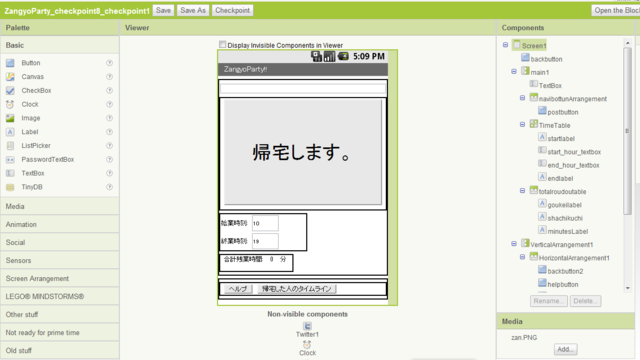Open help for the TextBox component
Screen dimensions: 640x360
point(109,173)
